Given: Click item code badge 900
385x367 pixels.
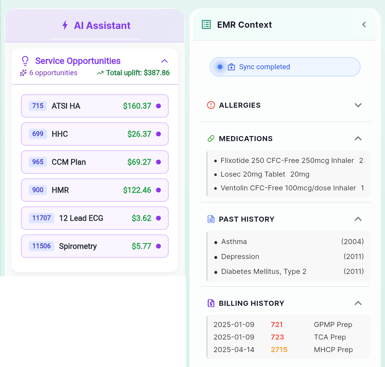Looking at the screenshot, I should (x=38, y=190).
